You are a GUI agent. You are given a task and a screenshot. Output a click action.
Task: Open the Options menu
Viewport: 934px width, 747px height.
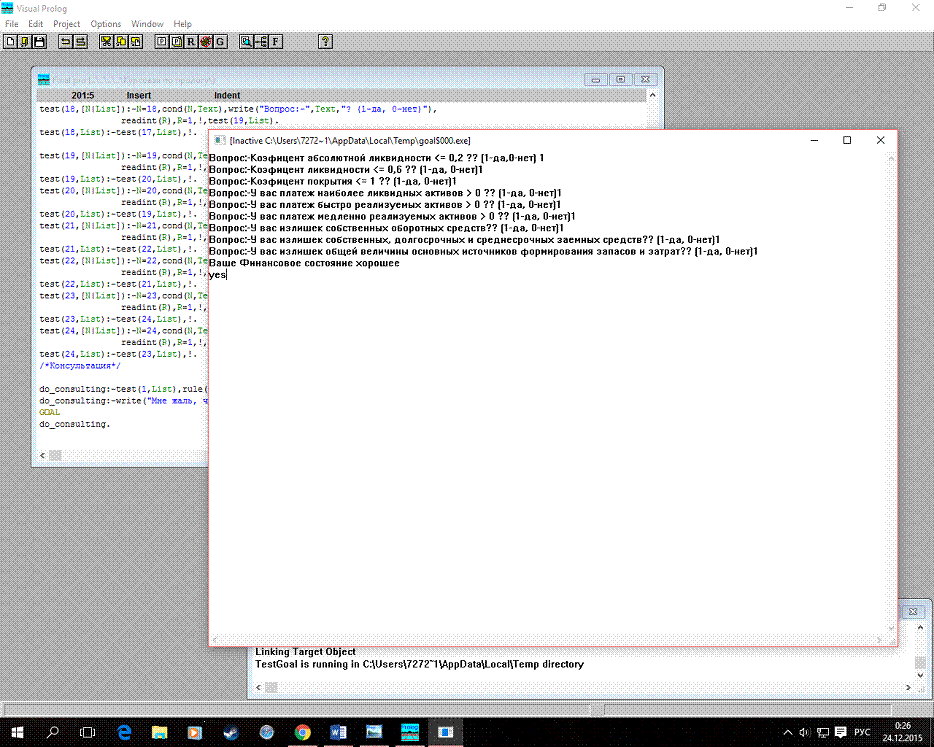pyautogui.click(x=105, y=24)
